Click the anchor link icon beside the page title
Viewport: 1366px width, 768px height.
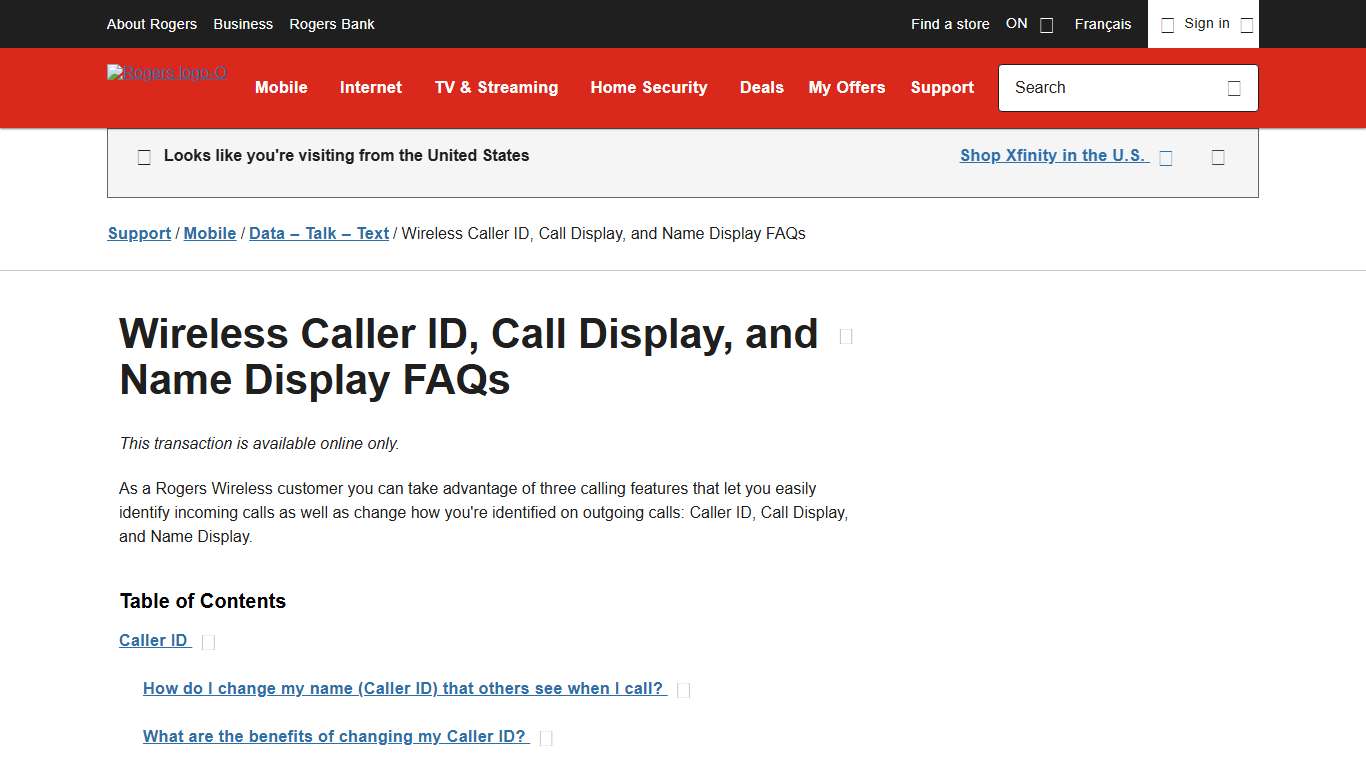(845, 336)
